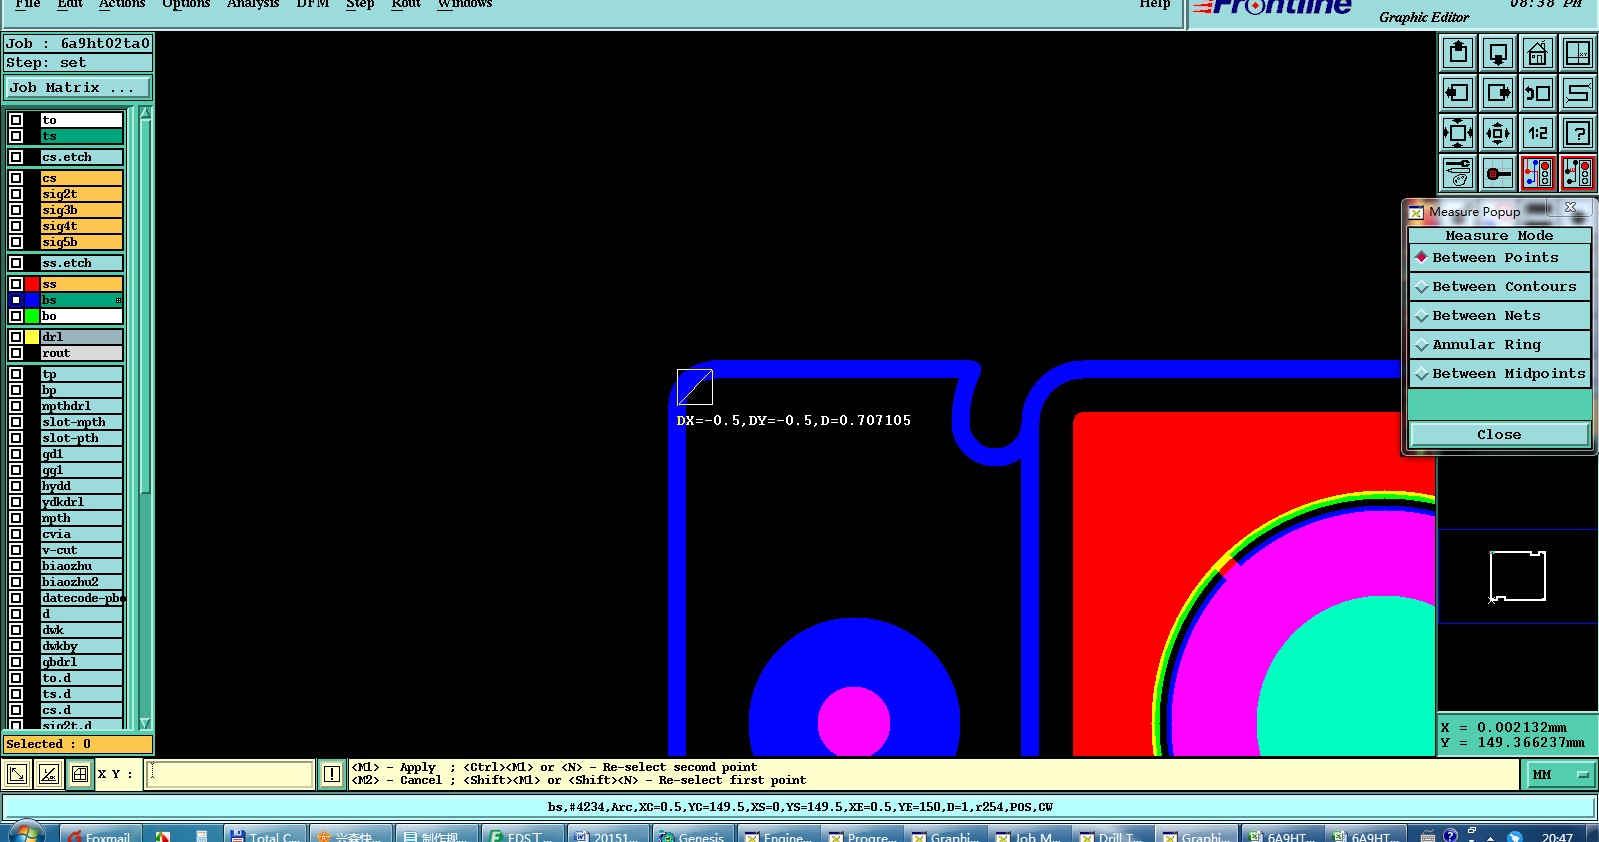Click the black net measure traffic-light icon
Viewport: 1599px width, 842px height.
click(x=1578, y=173)
